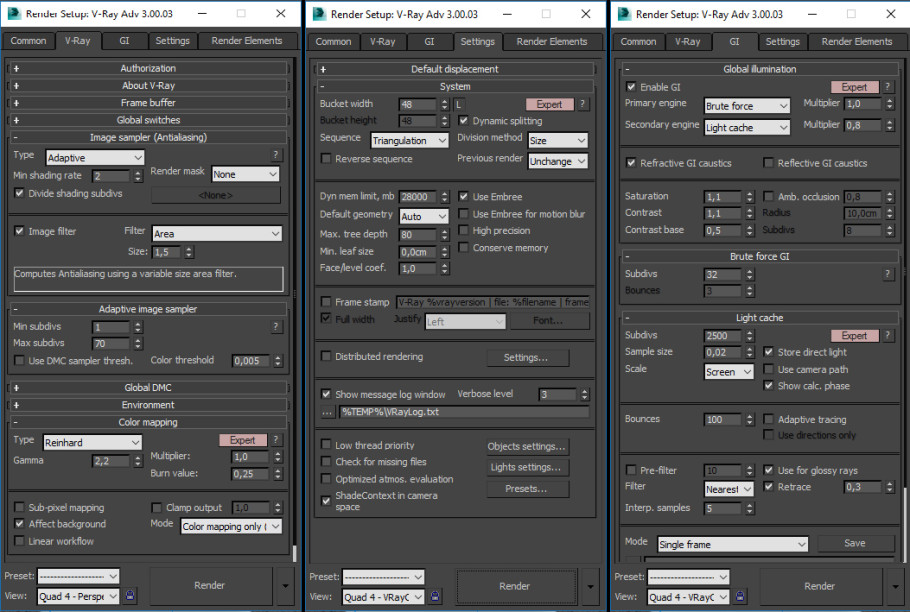Enable Sub-pixel mapping
Image resolution: width=910 pixels, height=612 pixels.
tap(19, 507)
